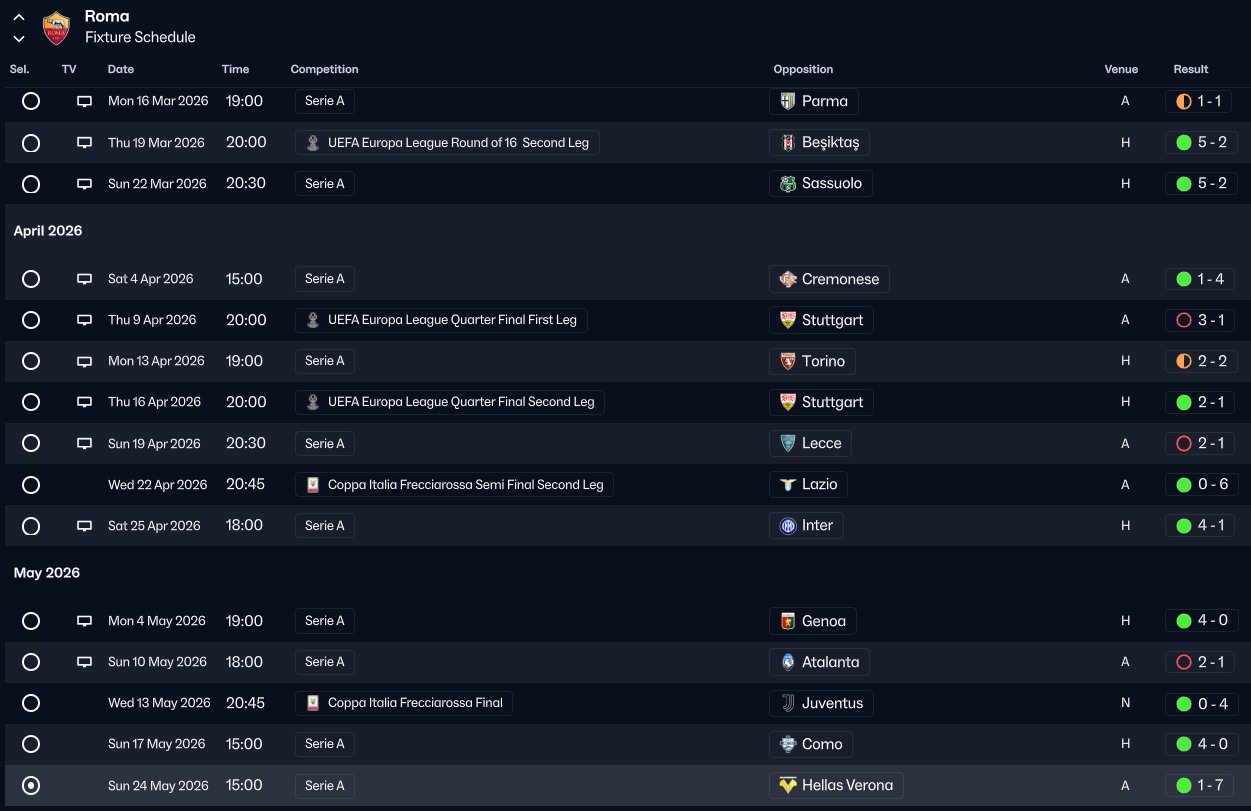Open the Serie A competition for Torino match
The width and height of the screenshot is (1251, 811).
coord(324,361)
